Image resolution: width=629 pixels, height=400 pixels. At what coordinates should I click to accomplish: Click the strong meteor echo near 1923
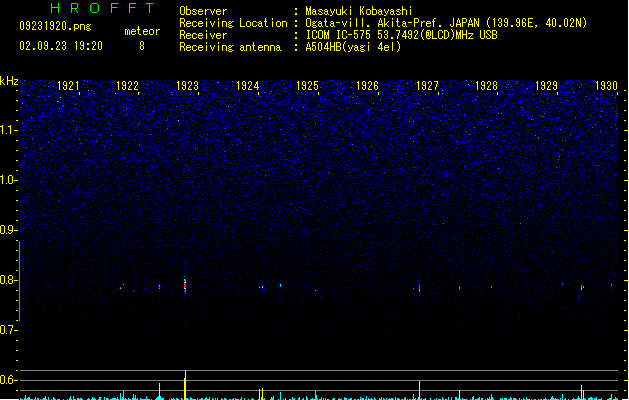click(x=185, y=285)
